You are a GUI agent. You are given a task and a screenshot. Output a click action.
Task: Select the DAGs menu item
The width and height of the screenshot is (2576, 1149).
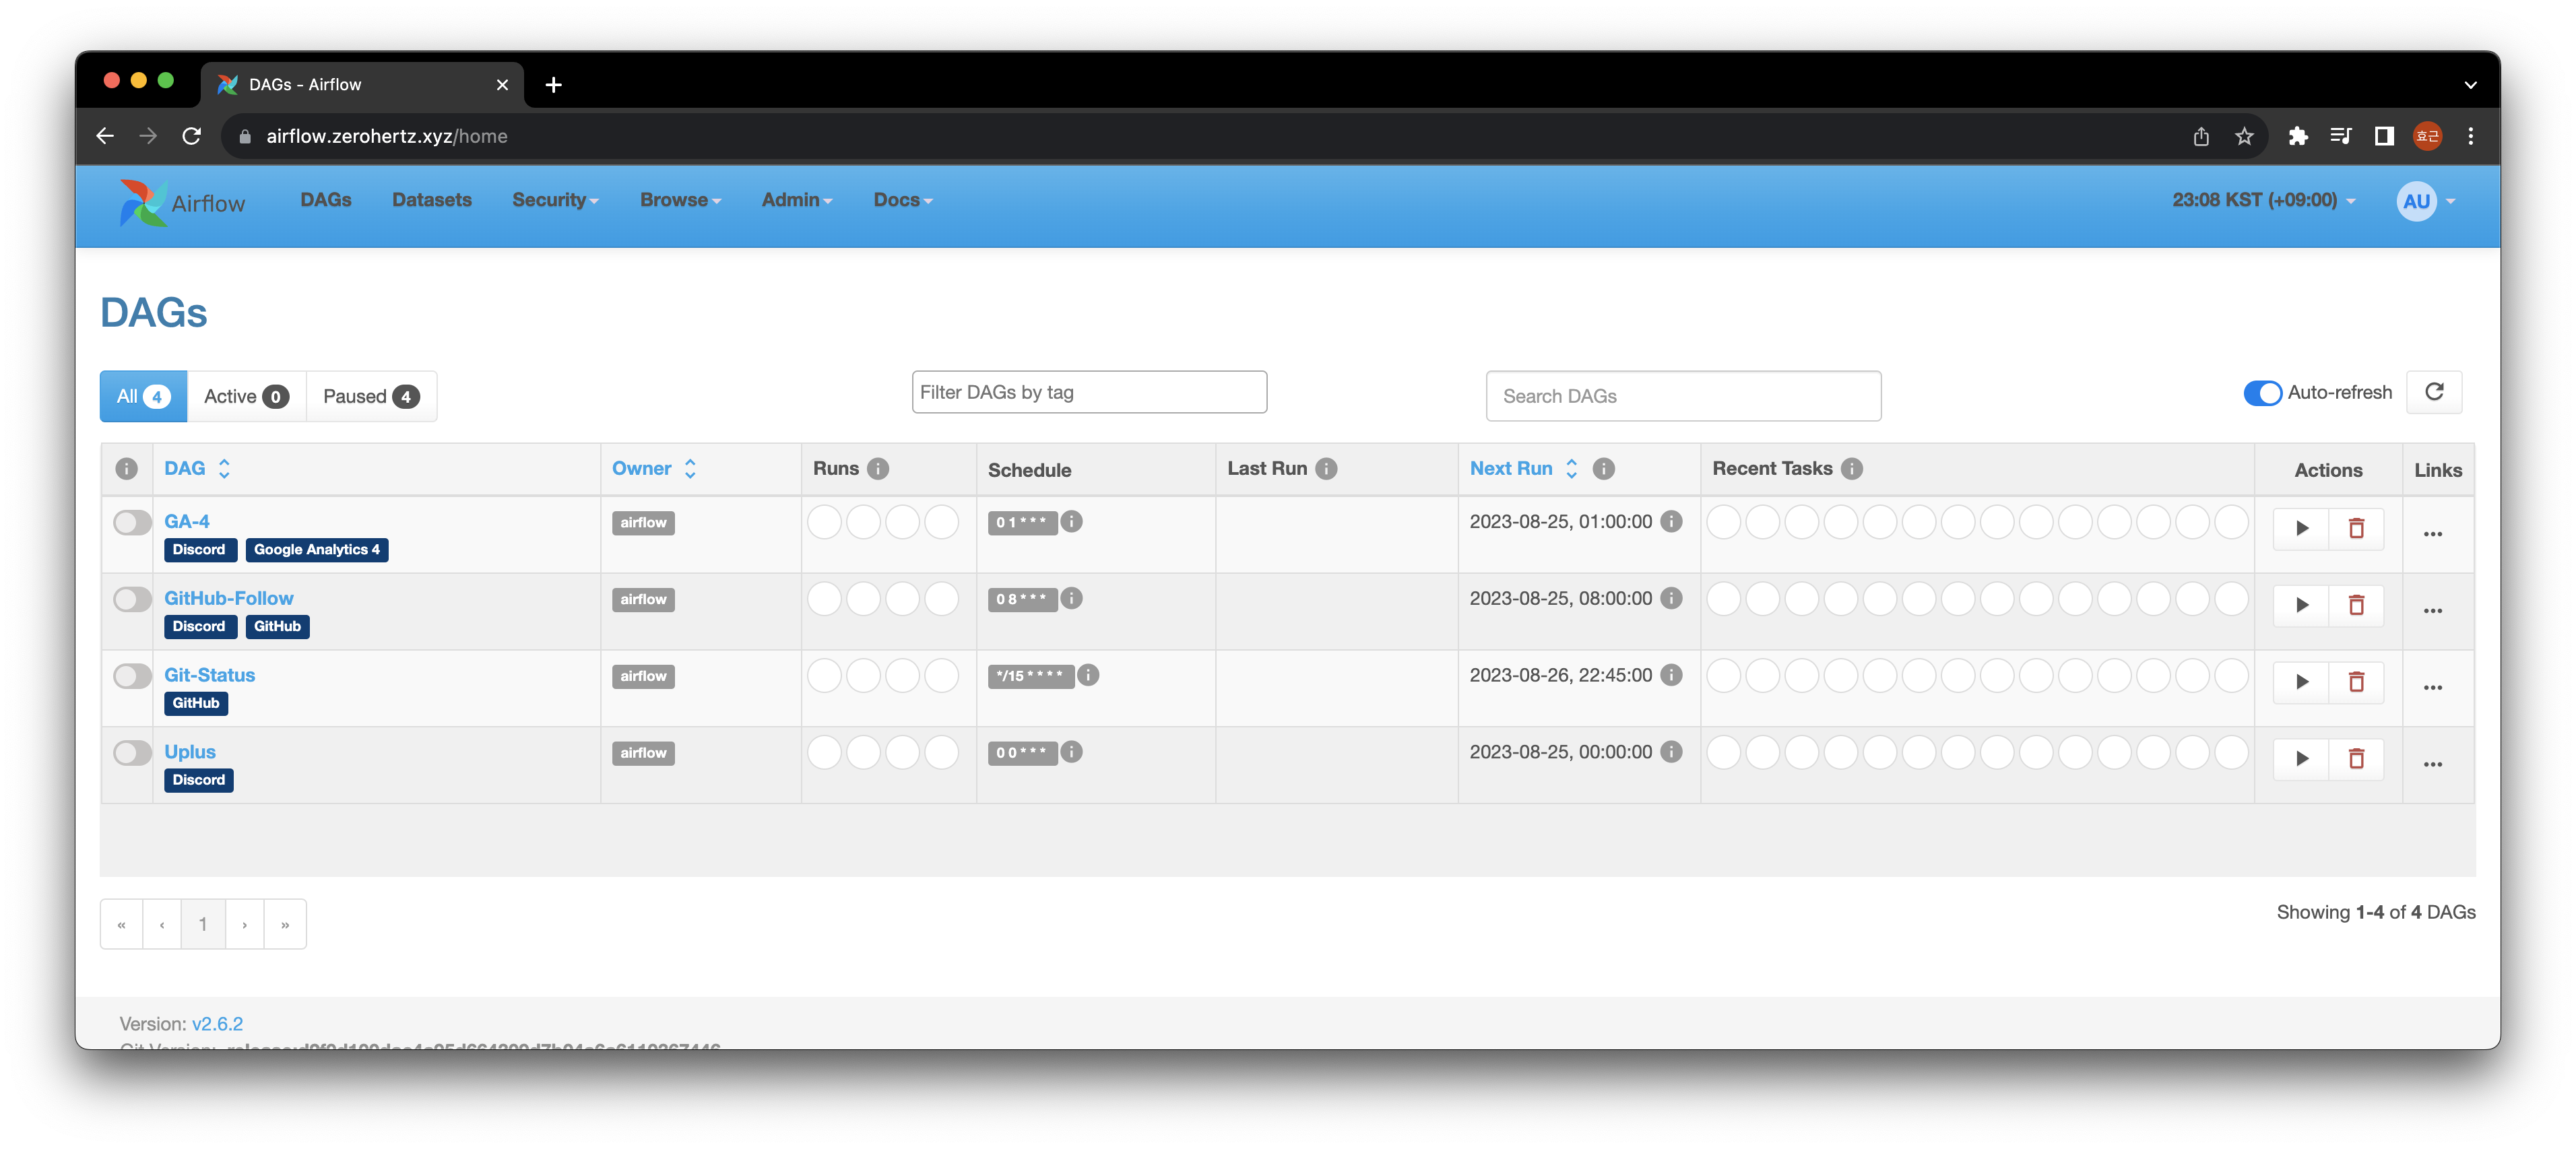click(x=323, y=200)
